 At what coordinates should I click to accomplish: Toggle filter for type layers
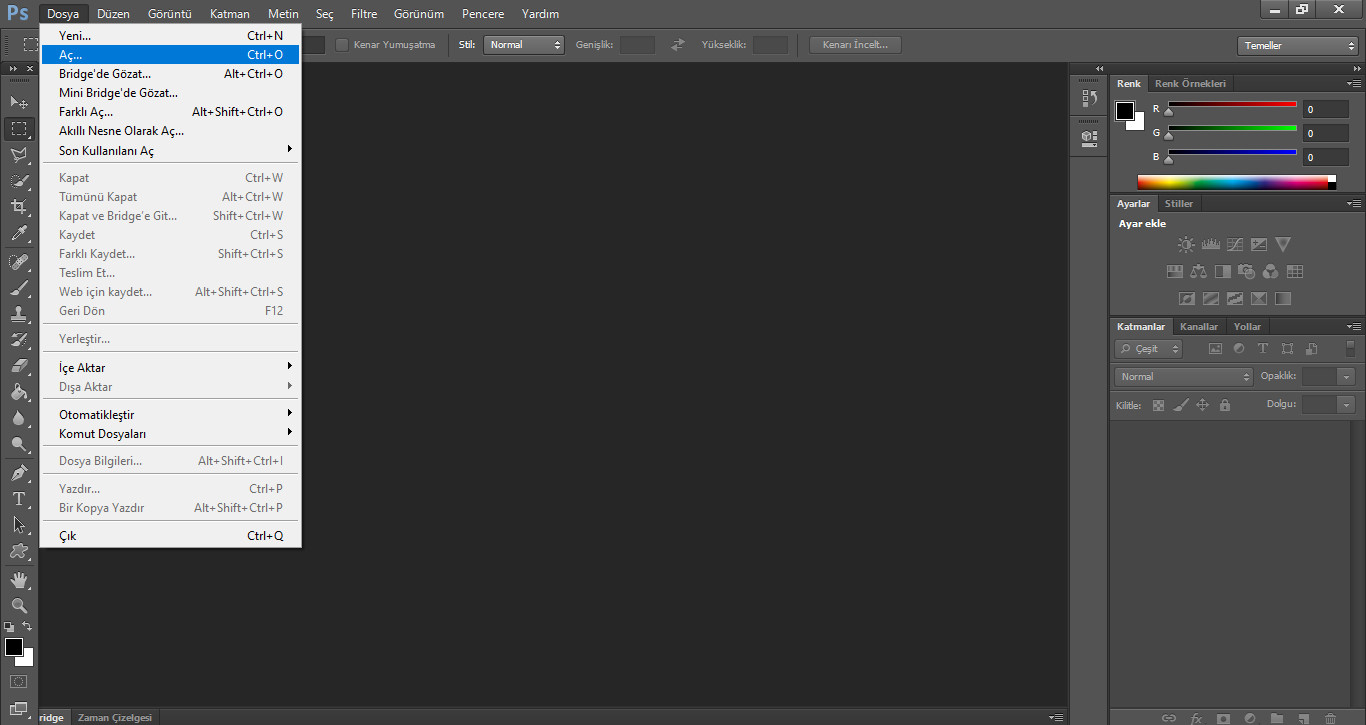click(1263, 349)
